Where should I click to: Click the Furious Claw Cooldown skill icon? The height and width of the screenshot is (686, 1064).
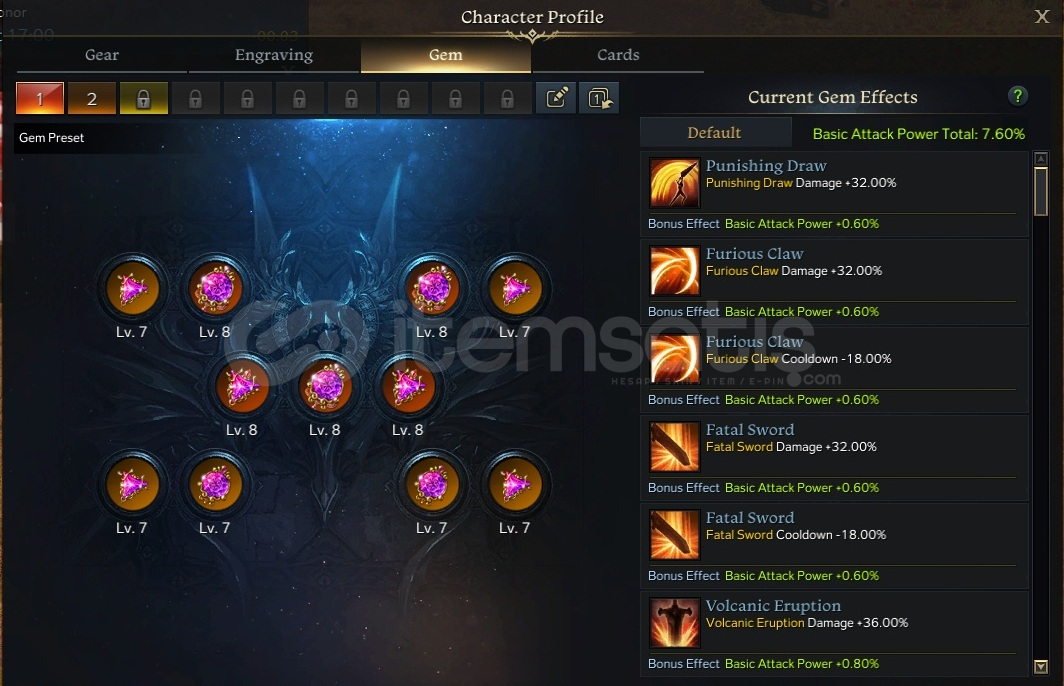tap(674, 358)
